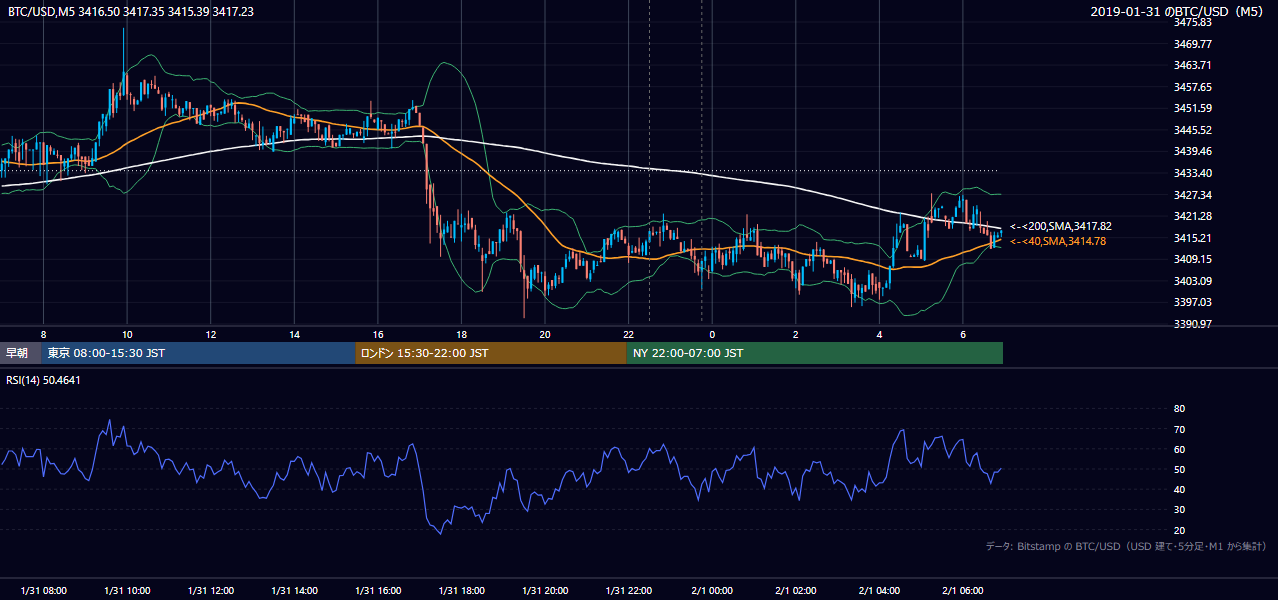Screen dimensions: 1278x600
Task: Click the ロンドン 15:30-22:00 JST session bar
Action: pos(491,353)
